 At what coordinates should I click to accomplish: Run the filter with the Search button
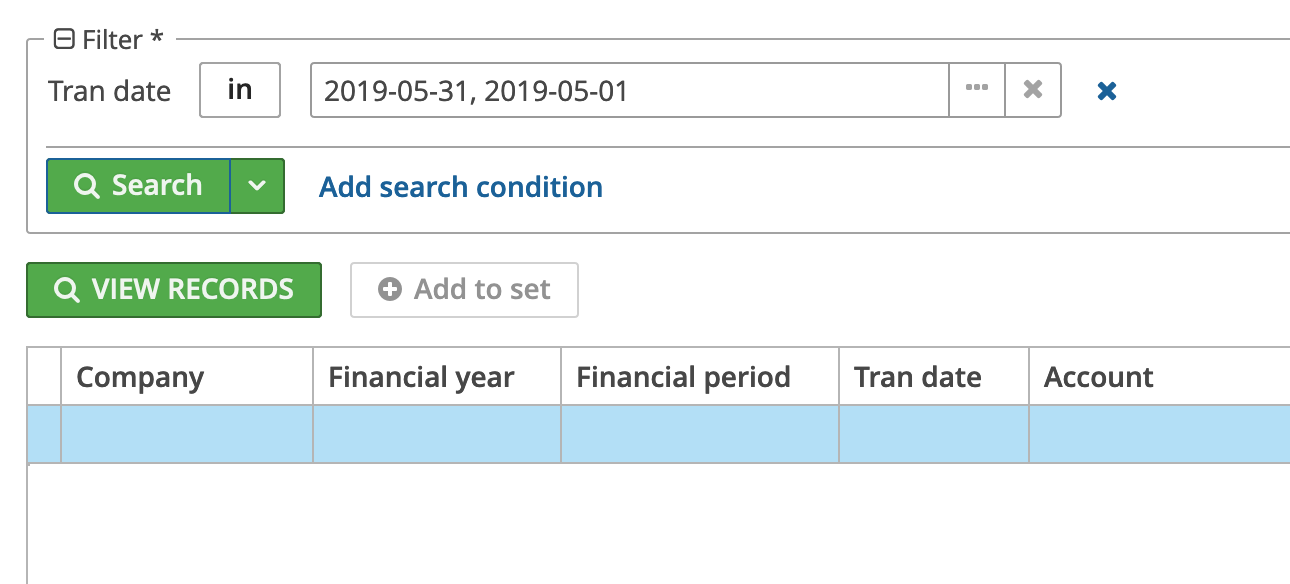coord(139,186)
